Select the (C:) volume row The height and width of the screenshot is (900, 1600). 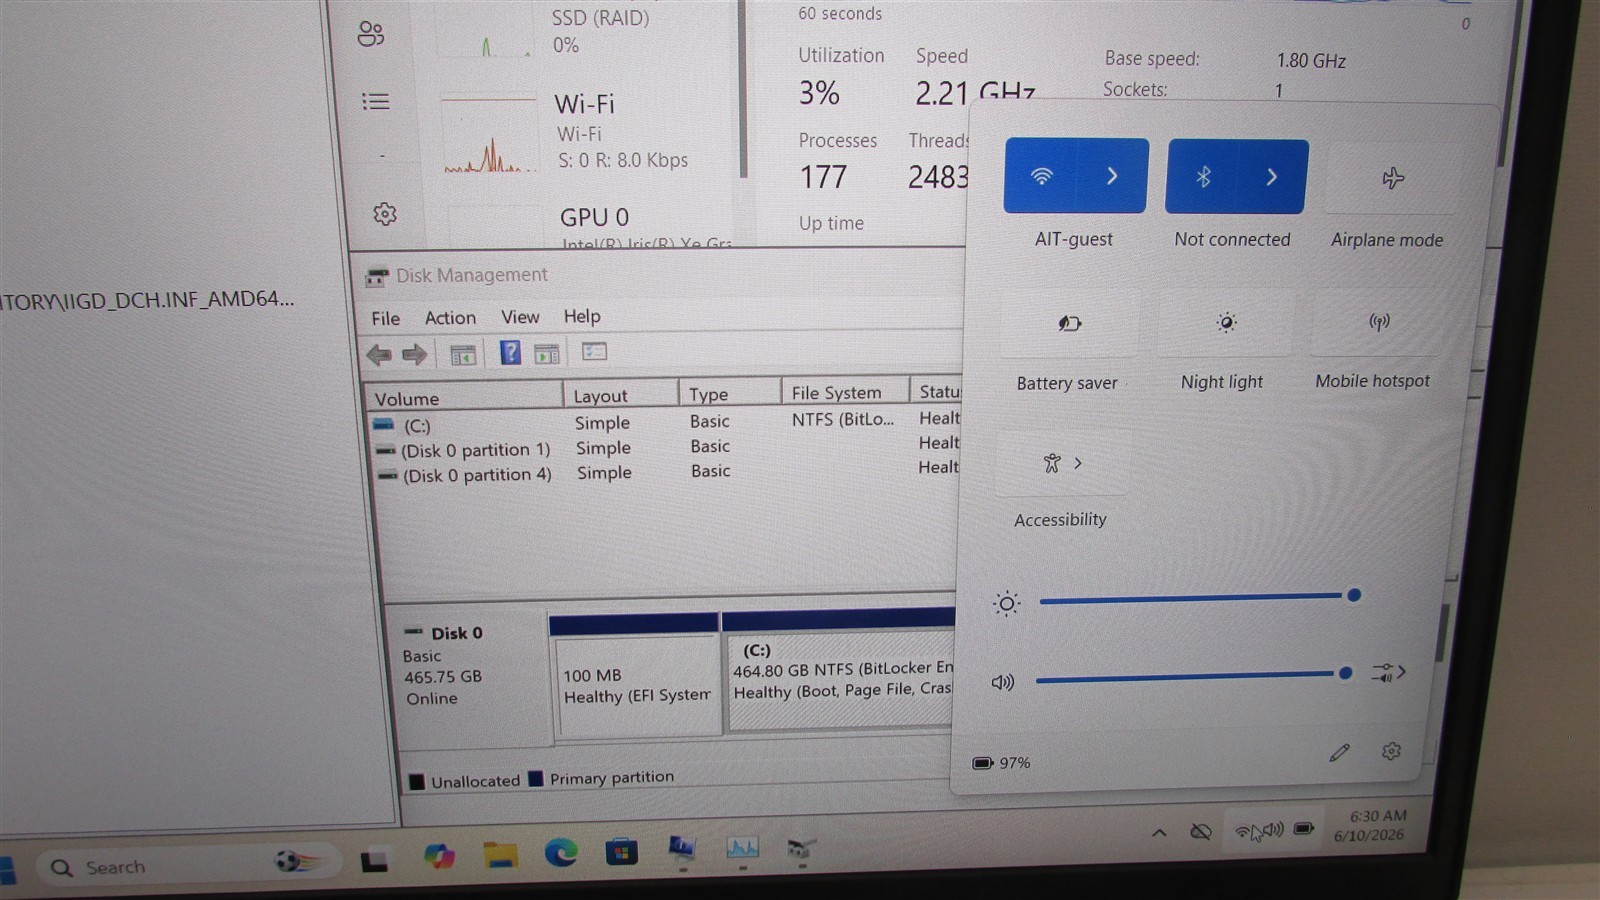tap(665, 422)
